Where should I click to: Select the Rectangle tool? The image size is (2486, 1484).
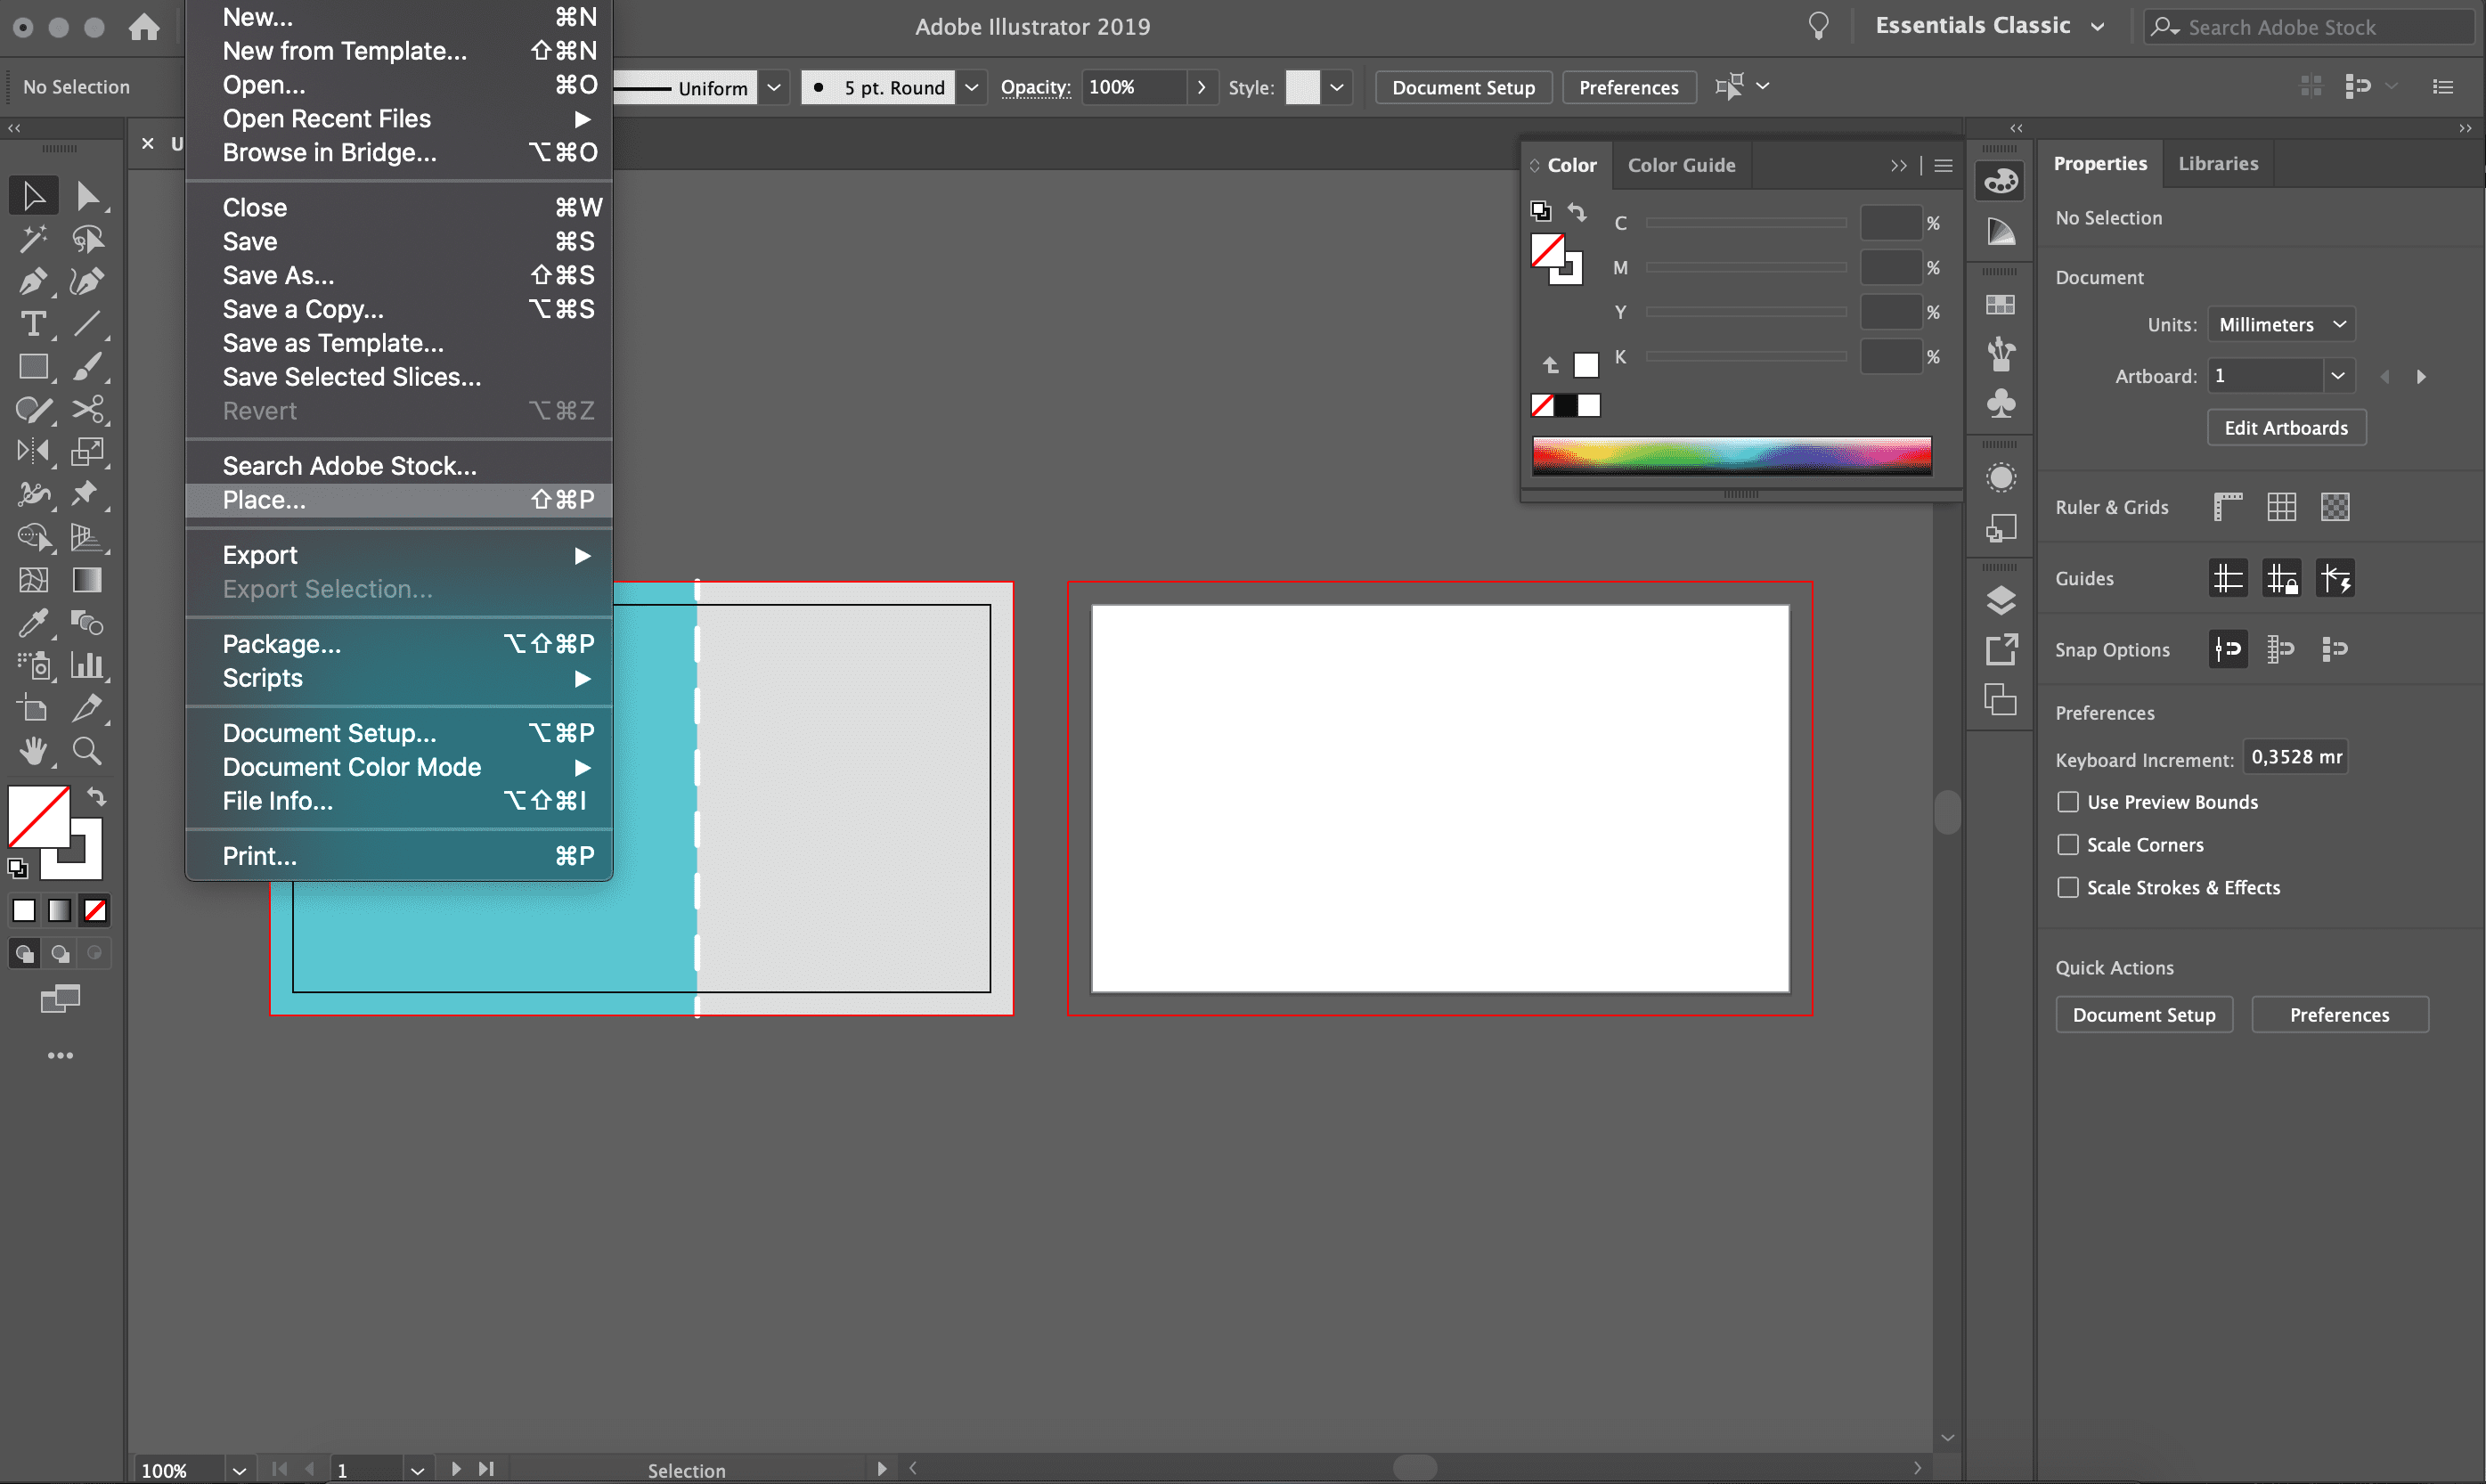33,367
